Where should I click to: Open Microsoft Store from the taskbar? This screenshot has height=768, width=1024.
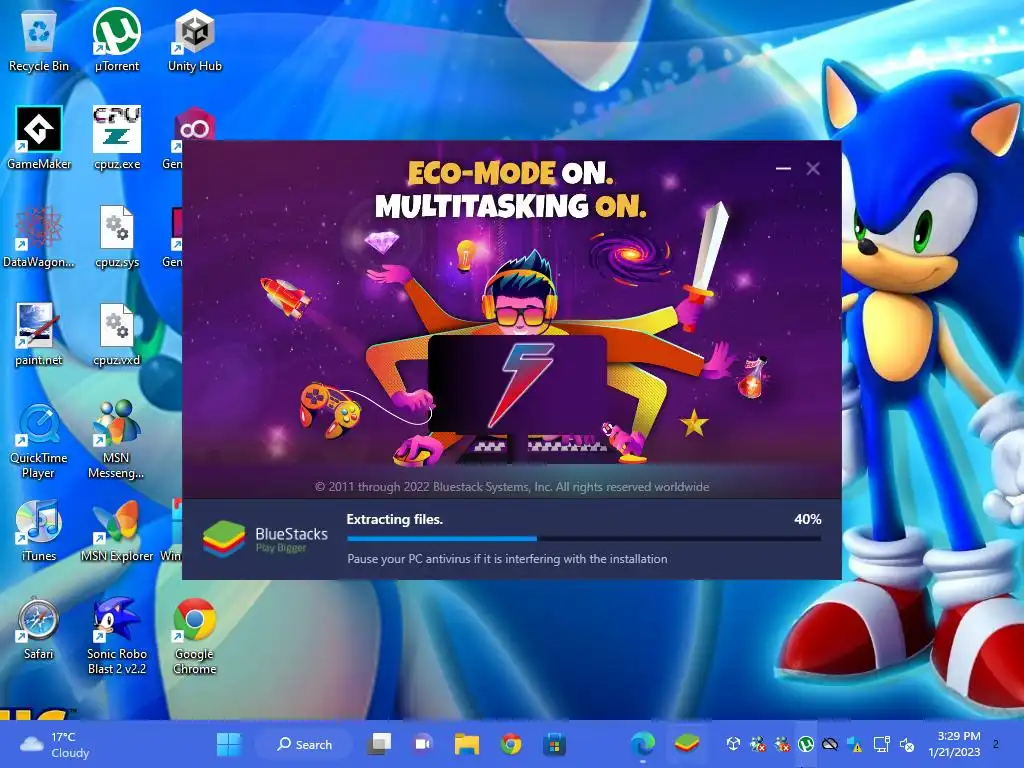[x=554, y=744]
